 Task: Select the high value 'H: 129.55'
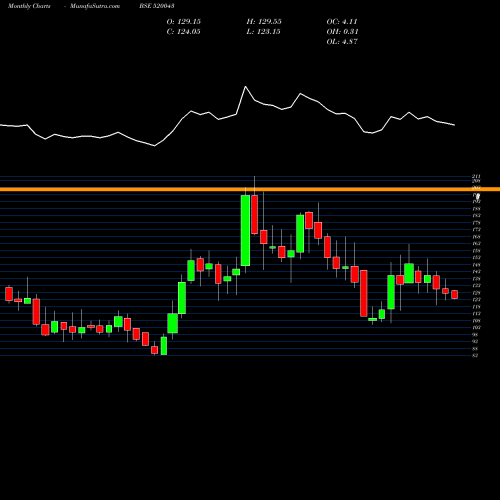[264, 22]
